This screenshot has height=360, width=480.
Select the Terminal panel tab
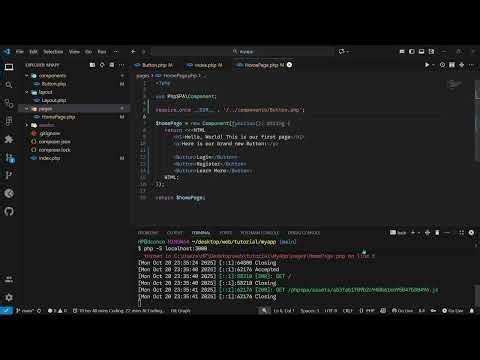(x=201, y=233)
